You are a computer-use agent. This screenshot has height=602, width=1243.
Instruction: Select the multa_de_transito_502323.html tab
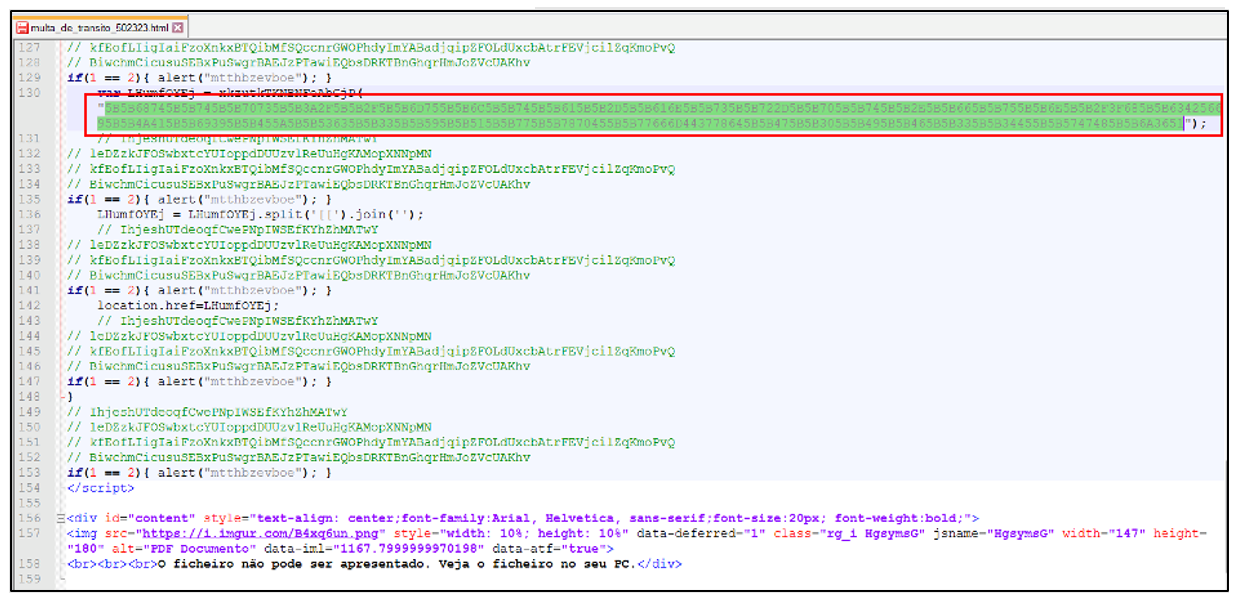click(x=100, y=27)
